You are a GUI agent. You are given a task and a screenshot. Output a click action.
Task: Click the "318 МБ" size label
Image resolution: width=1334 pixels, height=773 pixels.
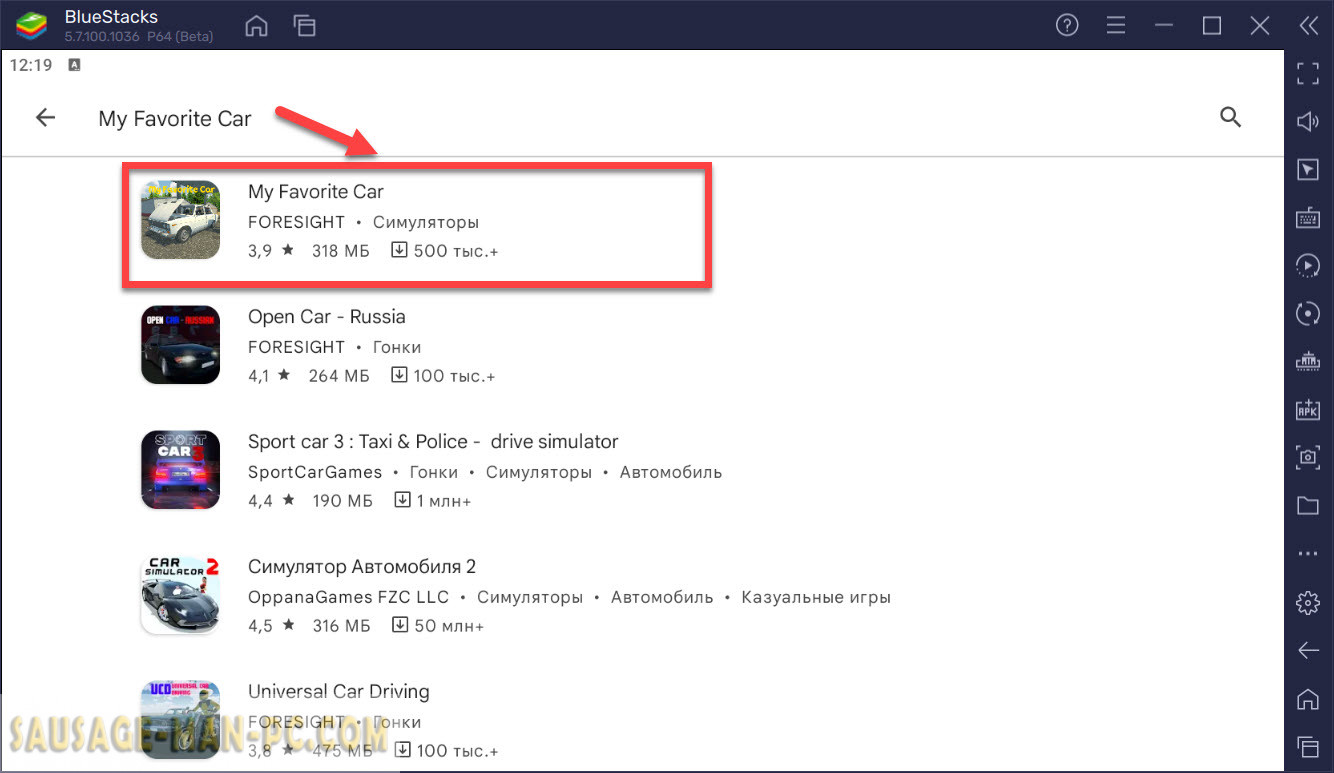pyautogui.click(x=341, y=251)
